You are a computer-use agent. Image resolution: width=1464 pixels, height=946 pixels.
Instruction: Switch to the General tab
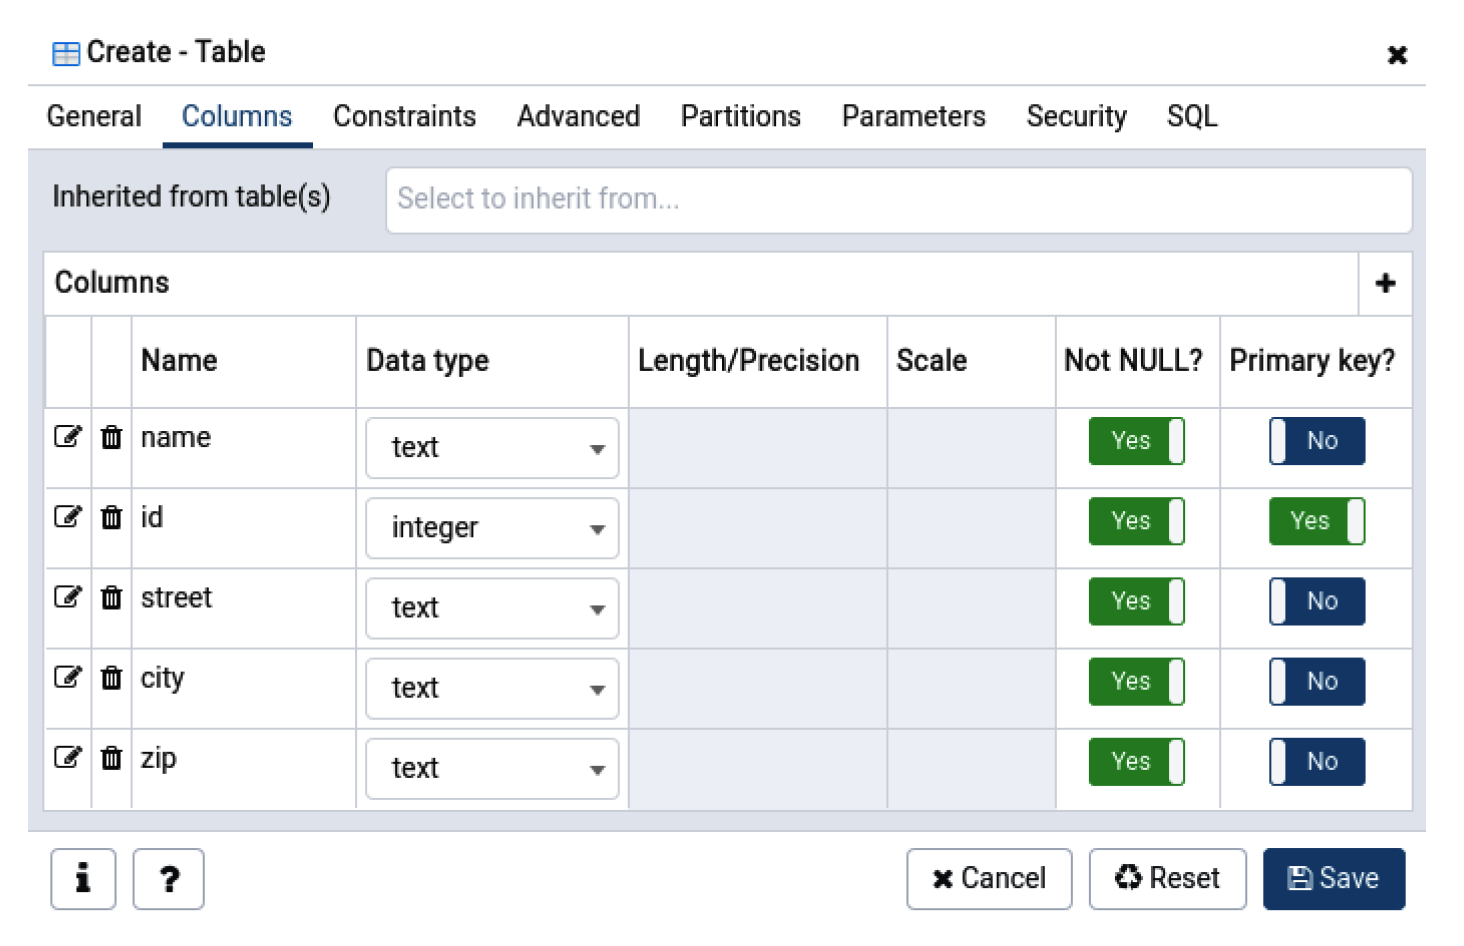click(94, 117)
